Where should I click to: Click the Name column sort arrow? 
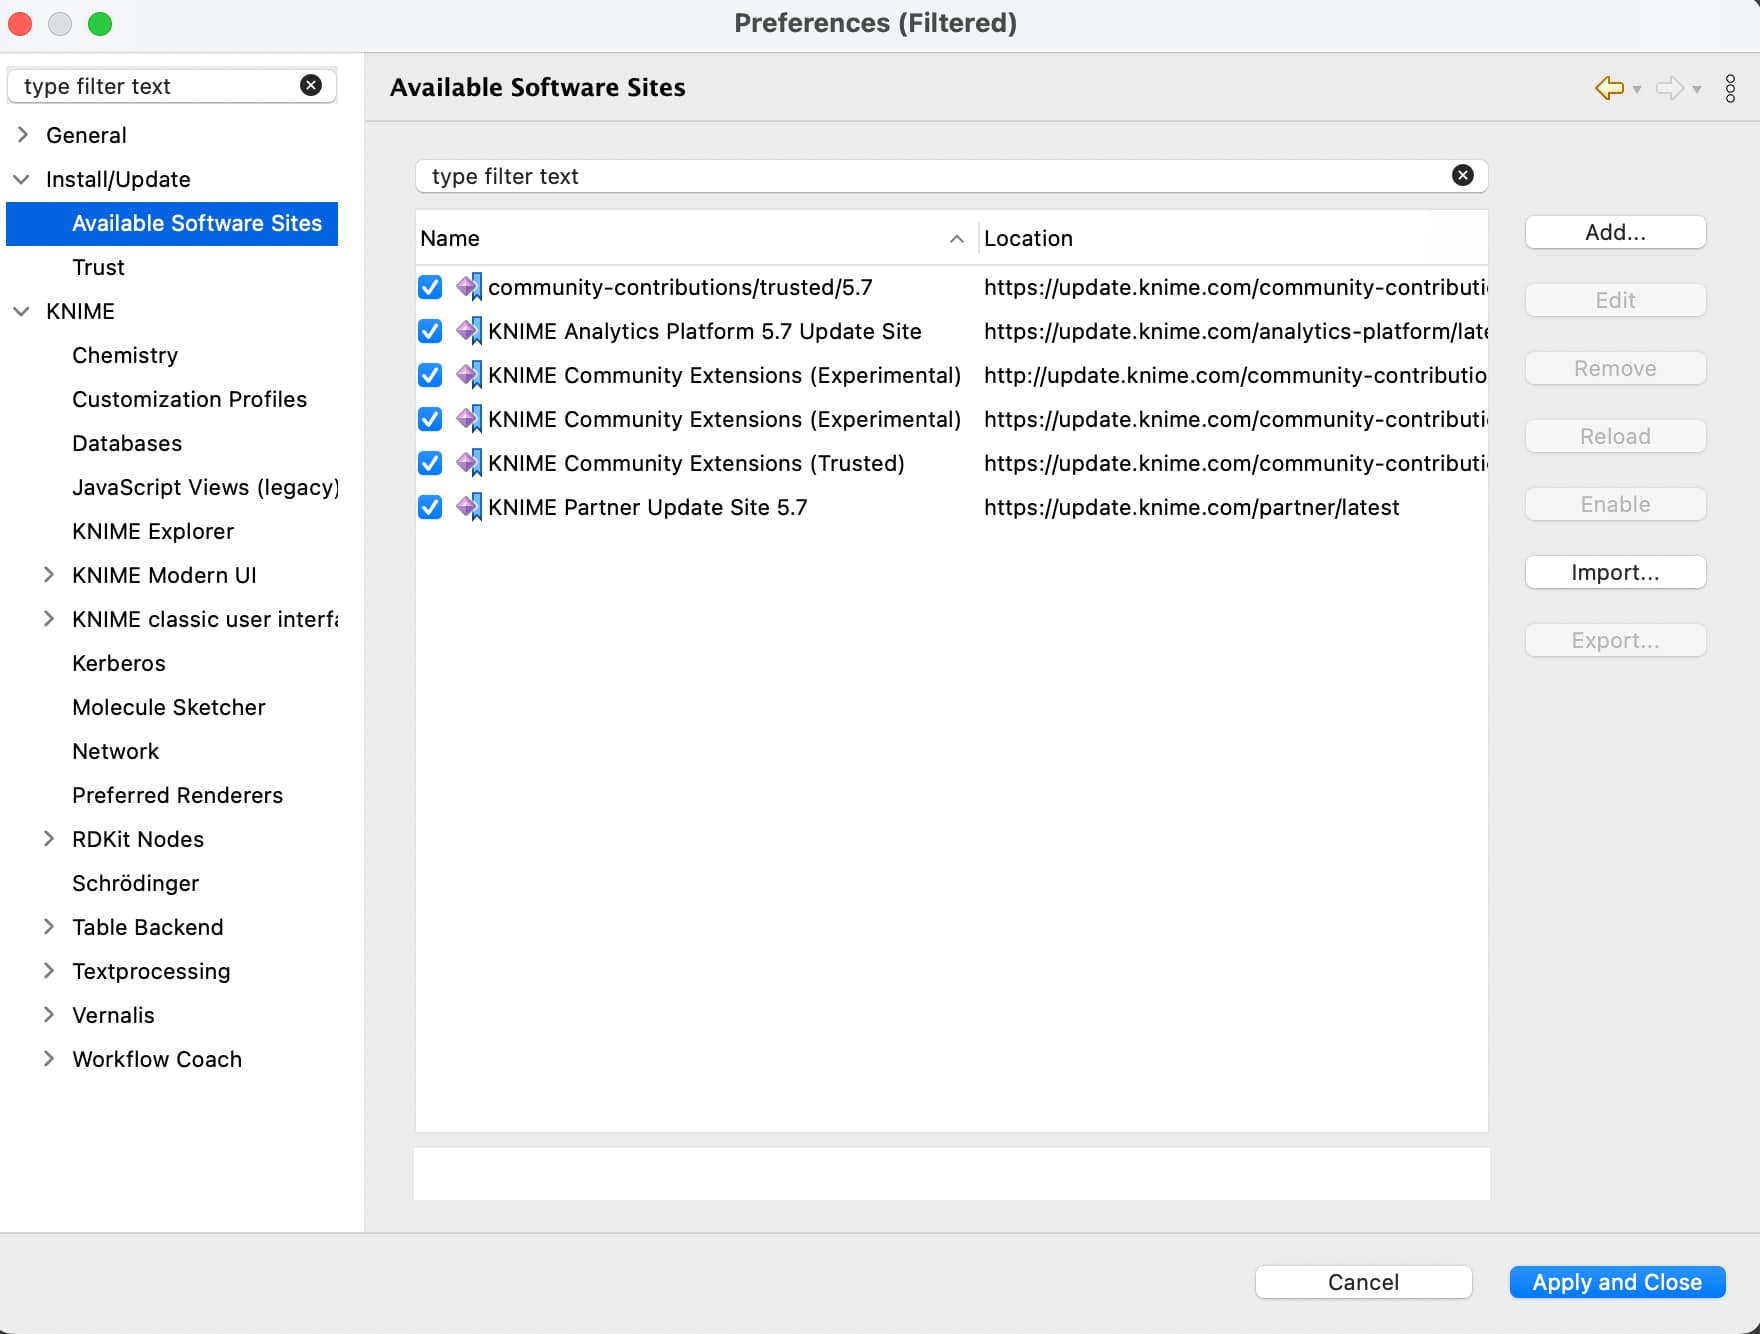point(956,239)
